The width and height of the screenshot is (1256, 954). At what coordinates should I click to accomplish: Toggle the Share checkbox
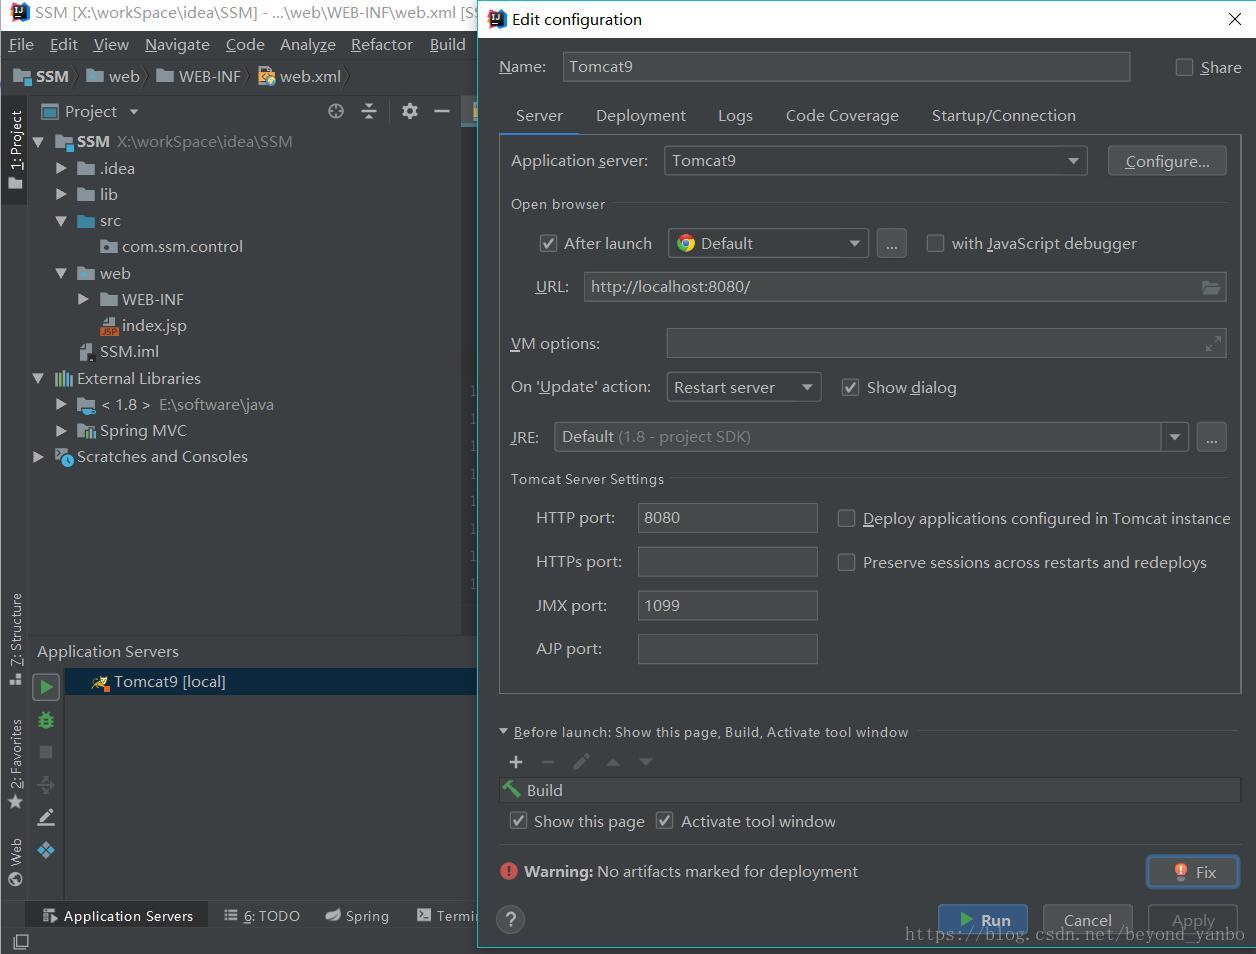tap(1184, 67)
